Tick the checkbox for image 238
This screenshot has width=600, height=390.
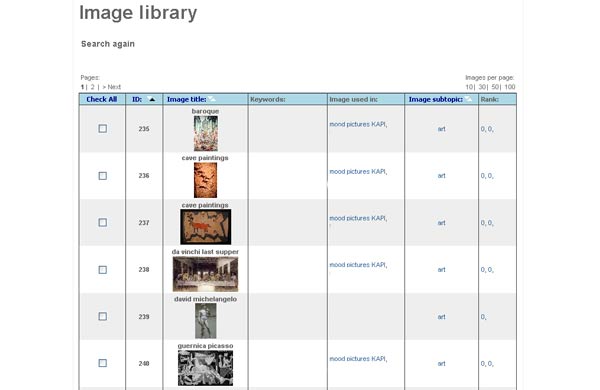tap(103, 270)
